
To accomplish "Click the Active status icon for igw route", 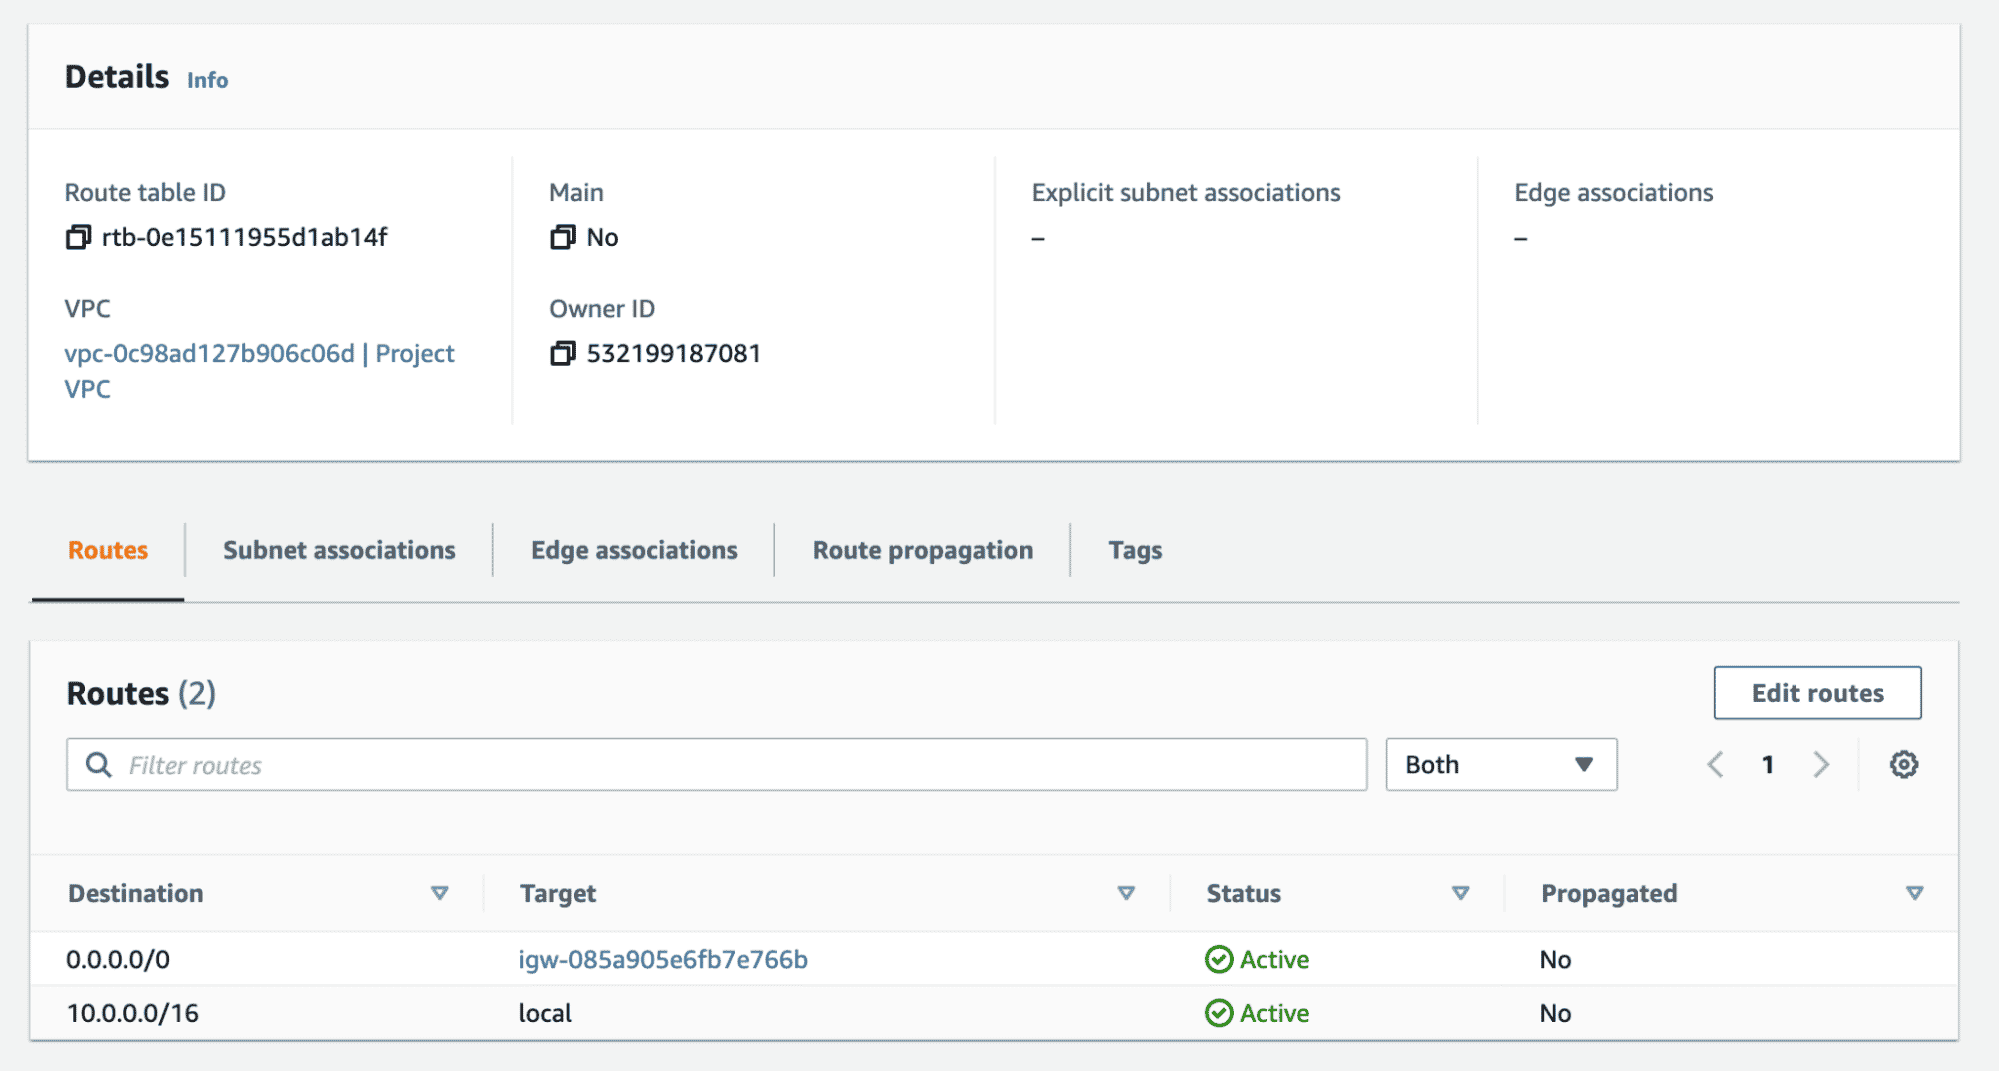I will 1218,959.
